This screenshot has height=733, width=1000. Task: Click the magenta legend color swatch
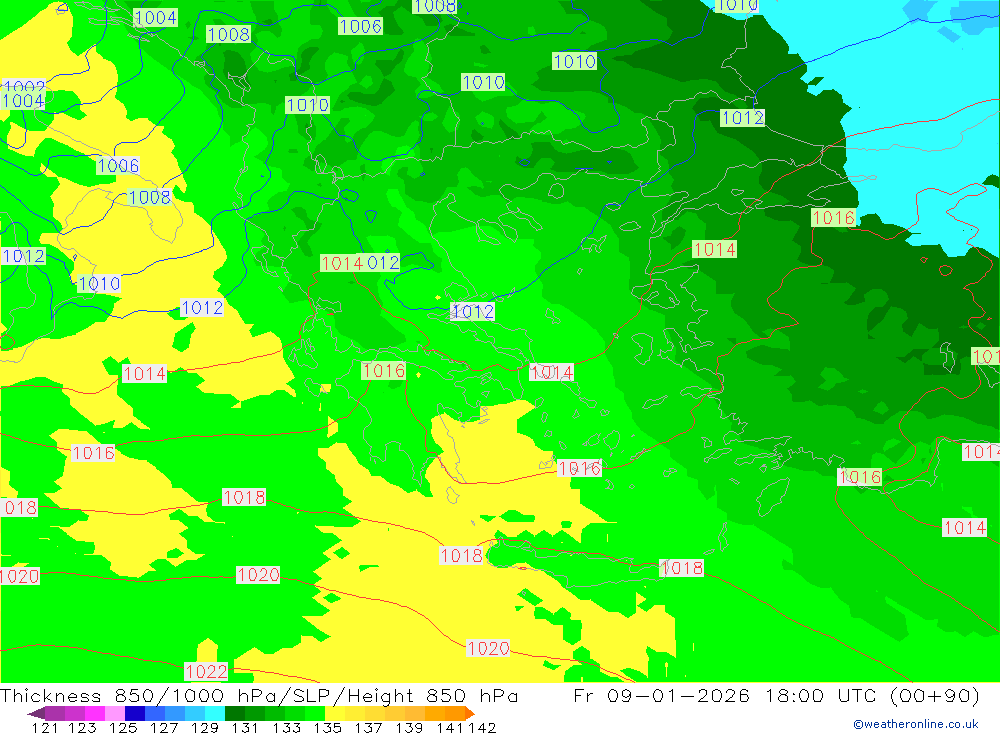click(x=94, y=713)
